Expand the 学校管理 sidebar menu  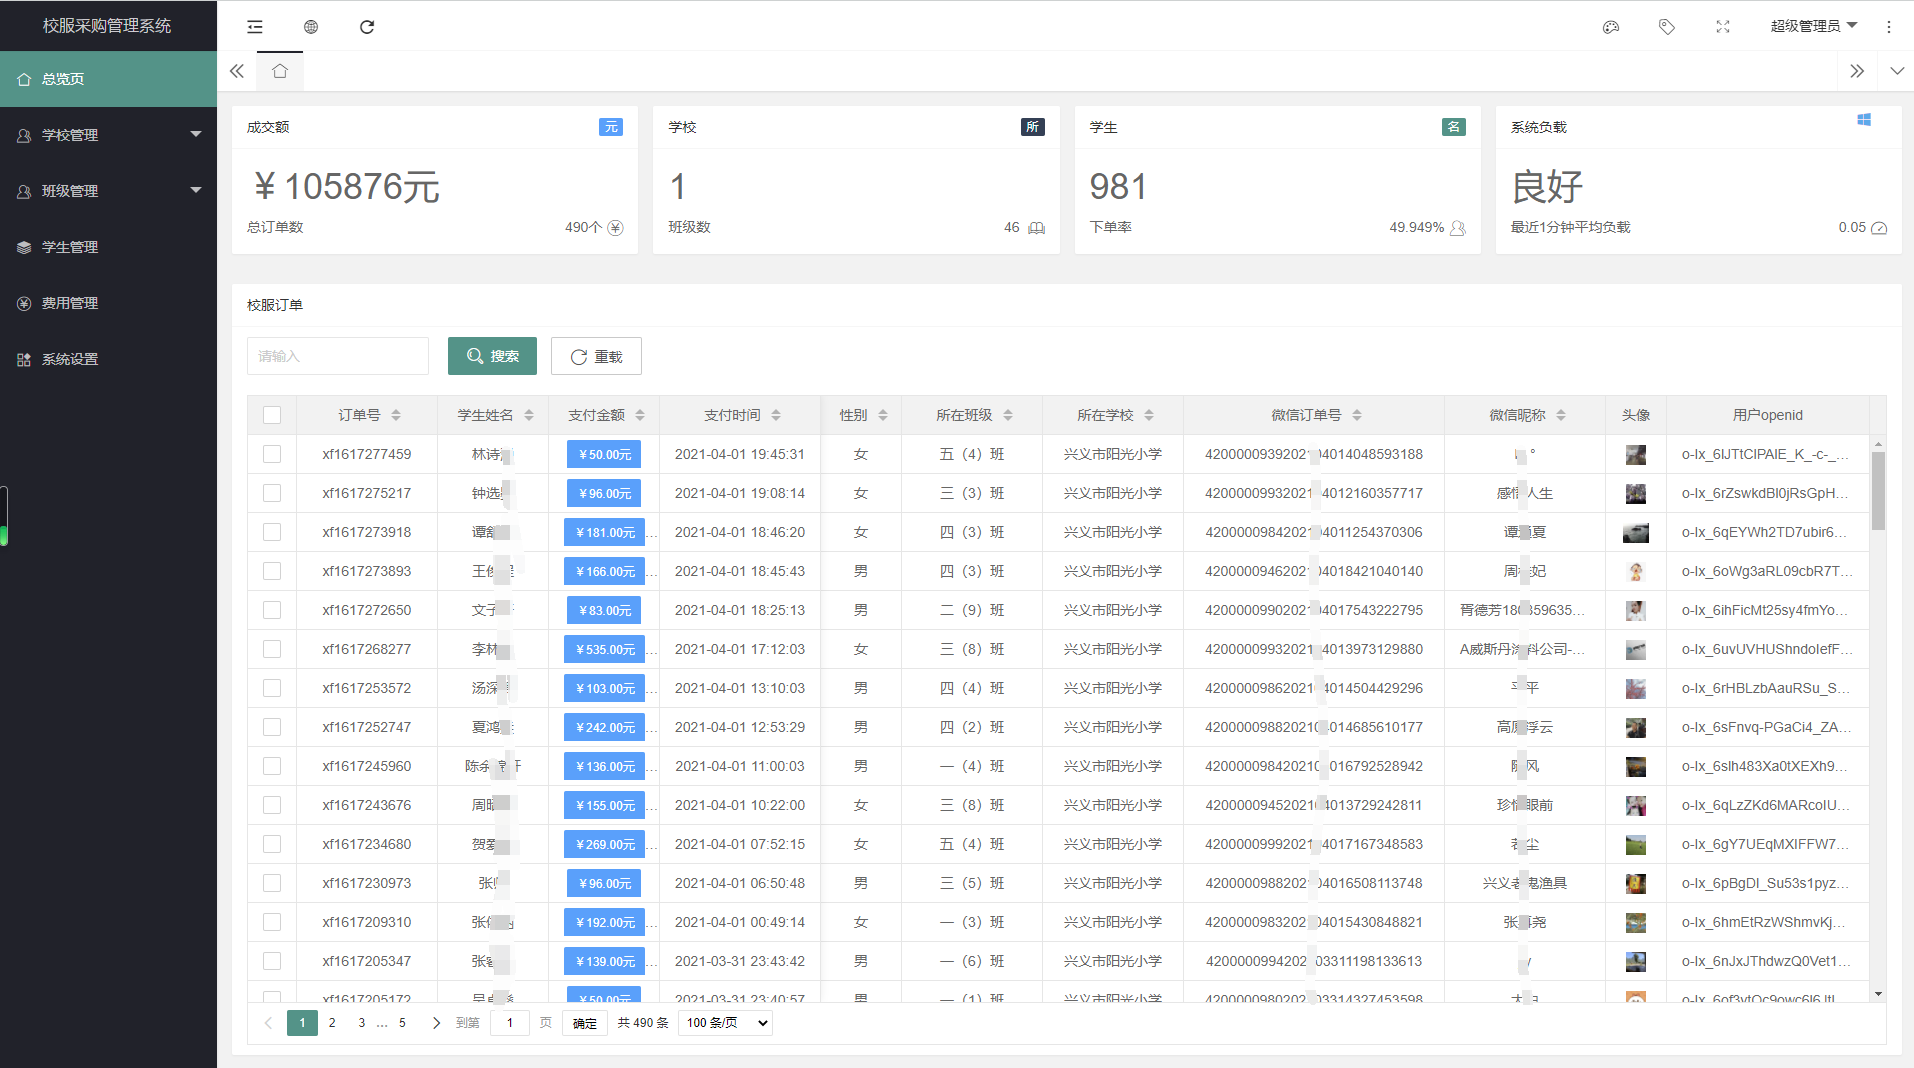(108, 135)
